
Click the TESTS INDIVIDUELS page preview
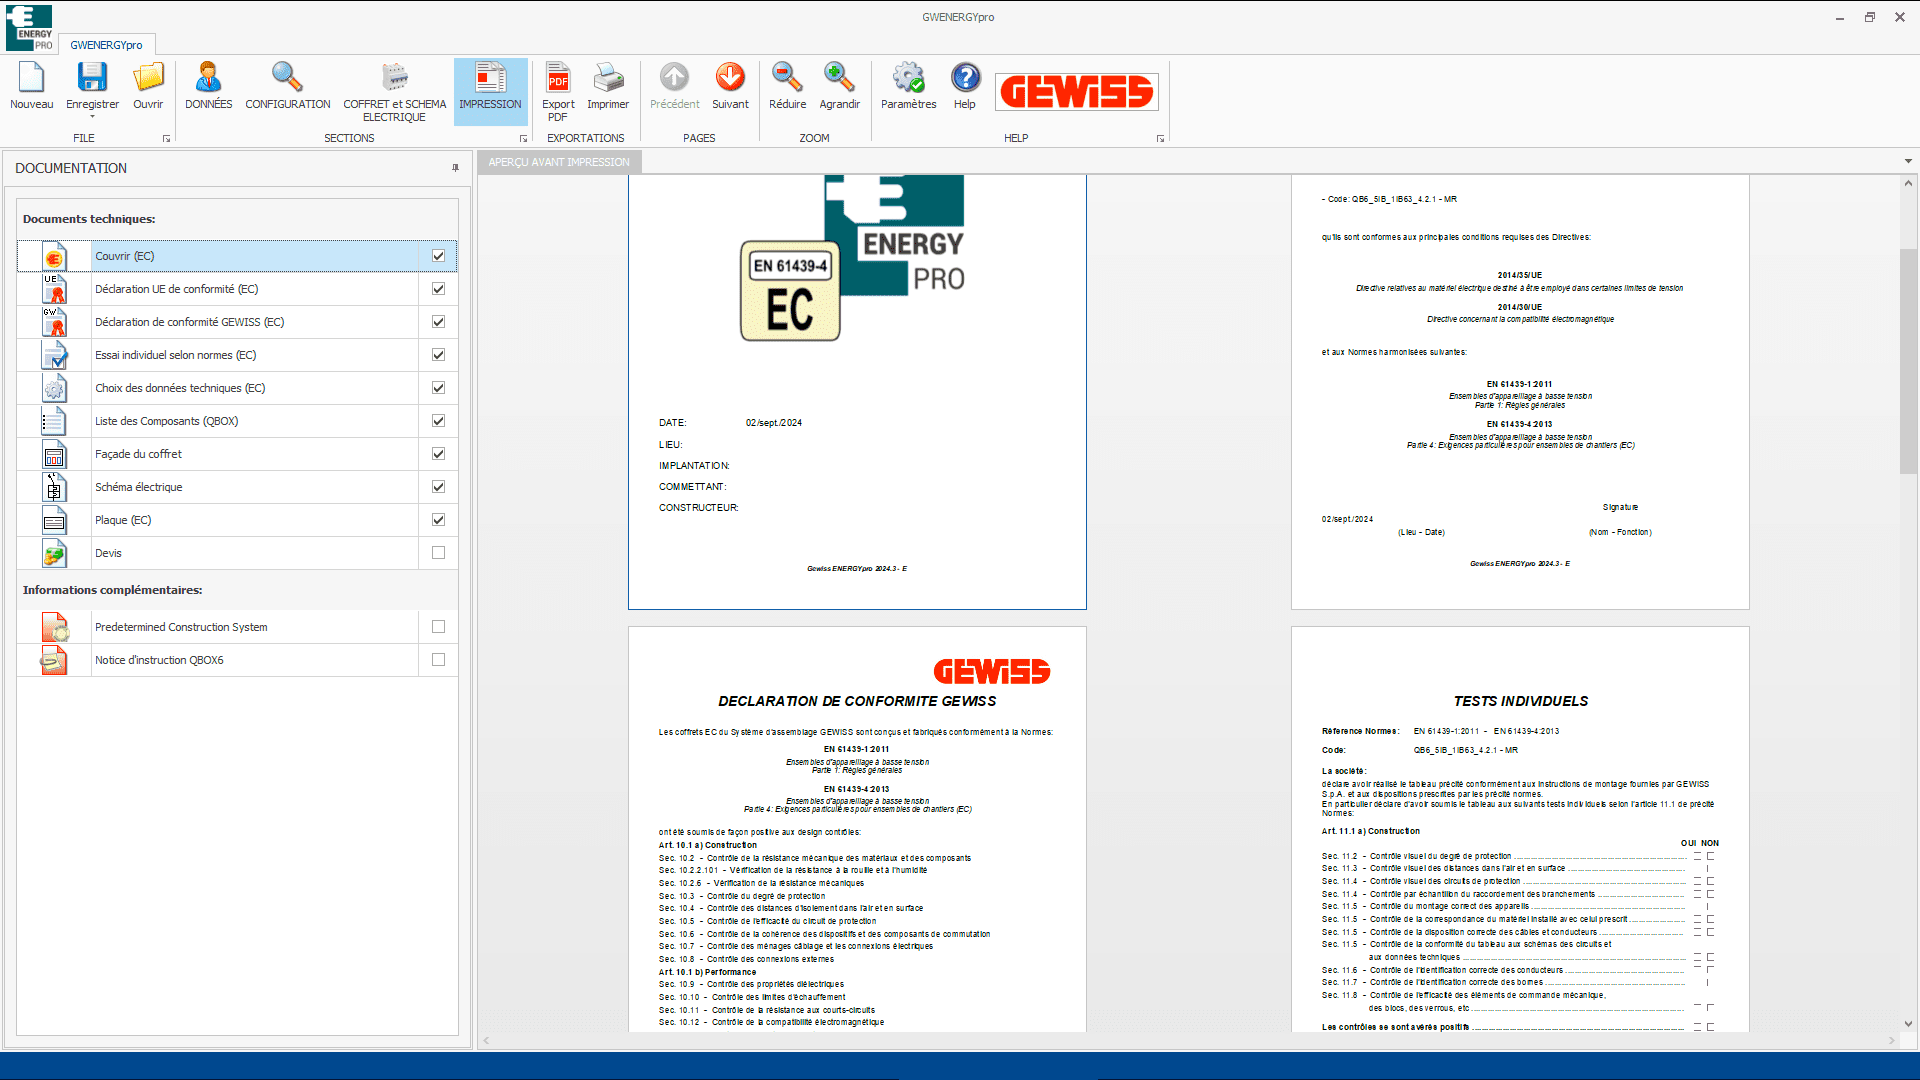click(x=1520, y=829)
